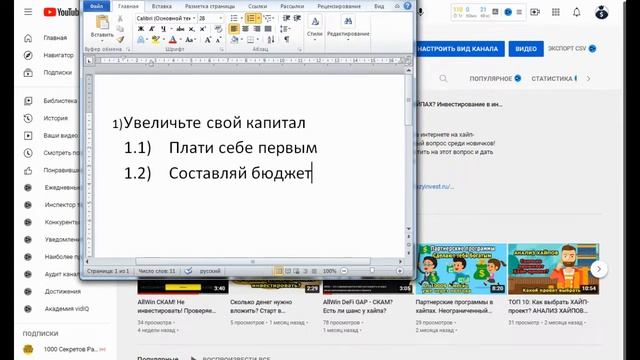Toggle Align Left paragraph button
This screenshot has height=360, width=640.
(234, 29)
